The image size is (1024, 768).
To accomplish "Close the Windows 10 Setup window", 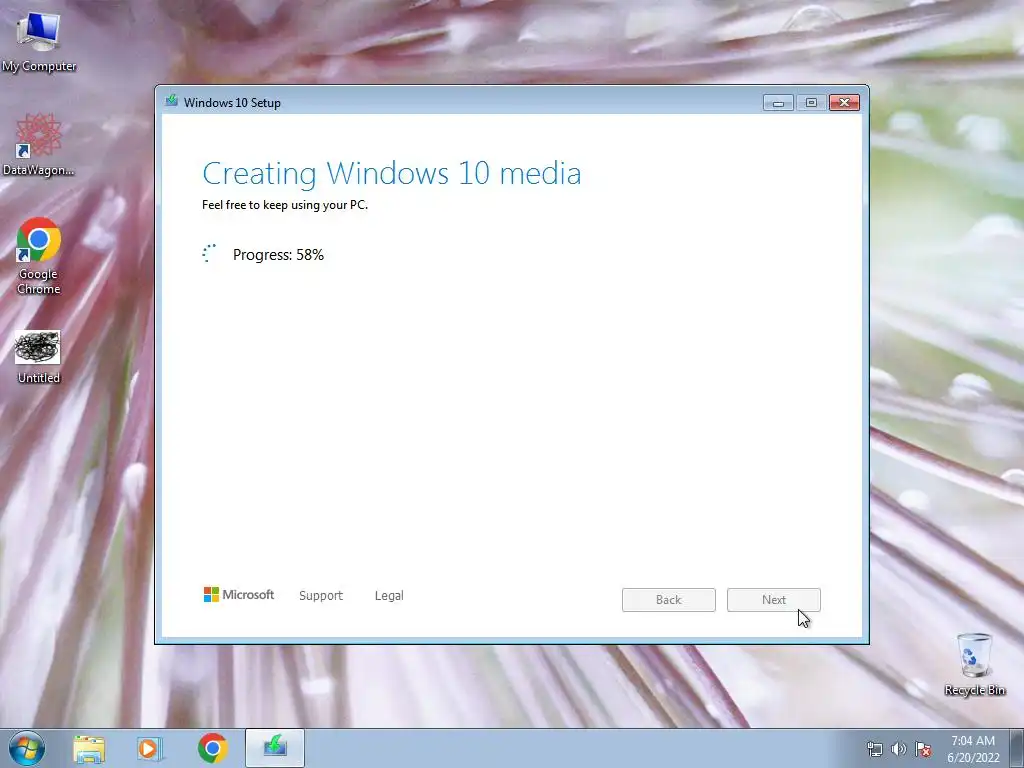I will [844, 103].
